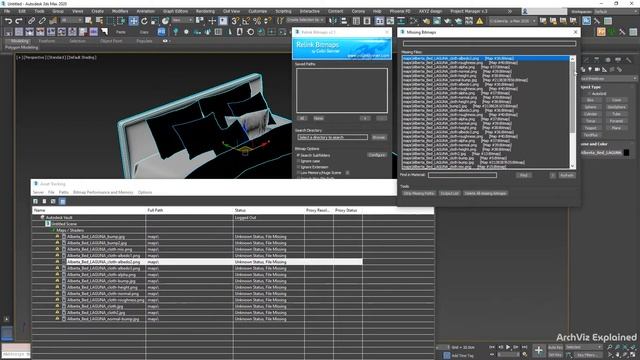Open the reference coordinate system dropdown
Screen dimensions: 640x360
(182, 20)
